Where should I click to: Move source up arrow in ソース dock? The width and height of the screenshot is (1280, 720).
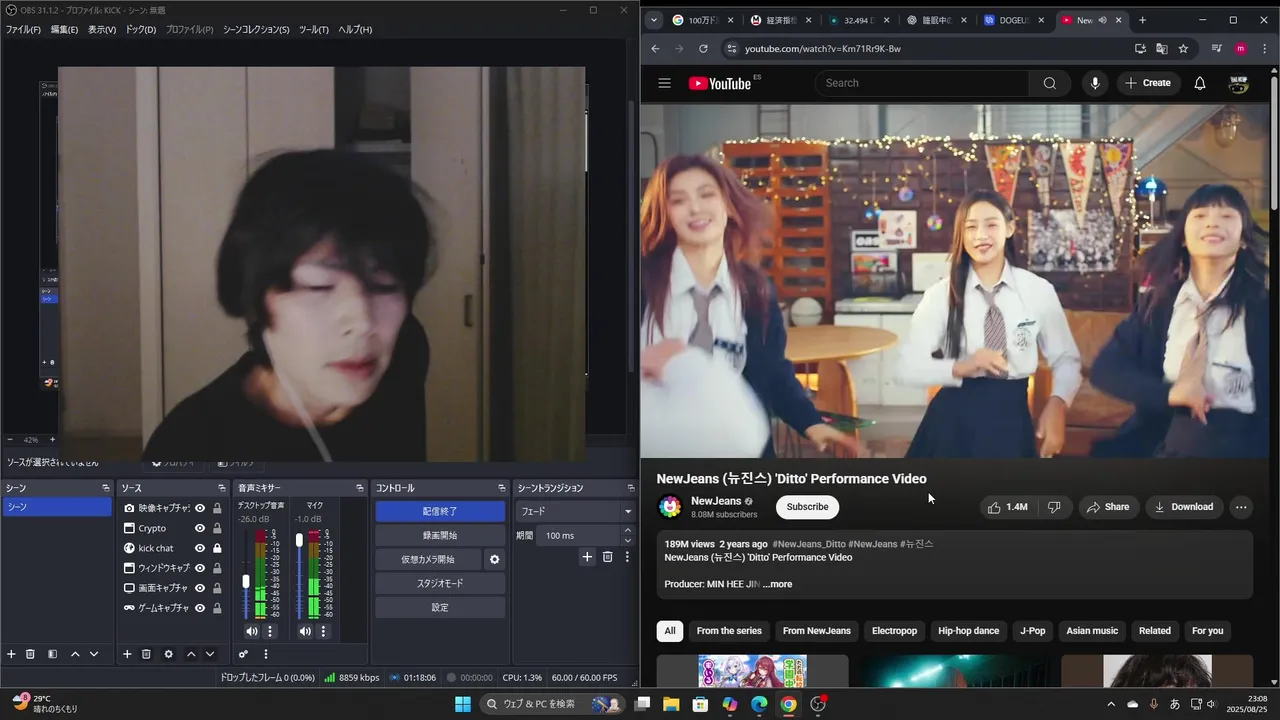pyautogui.click(x=191, y=654)
